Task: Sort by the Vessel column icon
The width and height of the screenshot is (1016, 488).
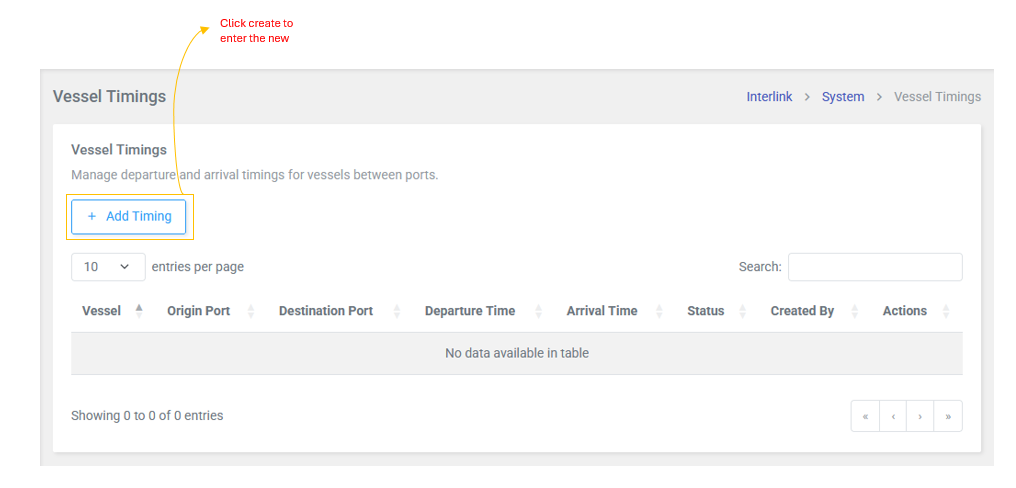Action: tap(139, 311)
